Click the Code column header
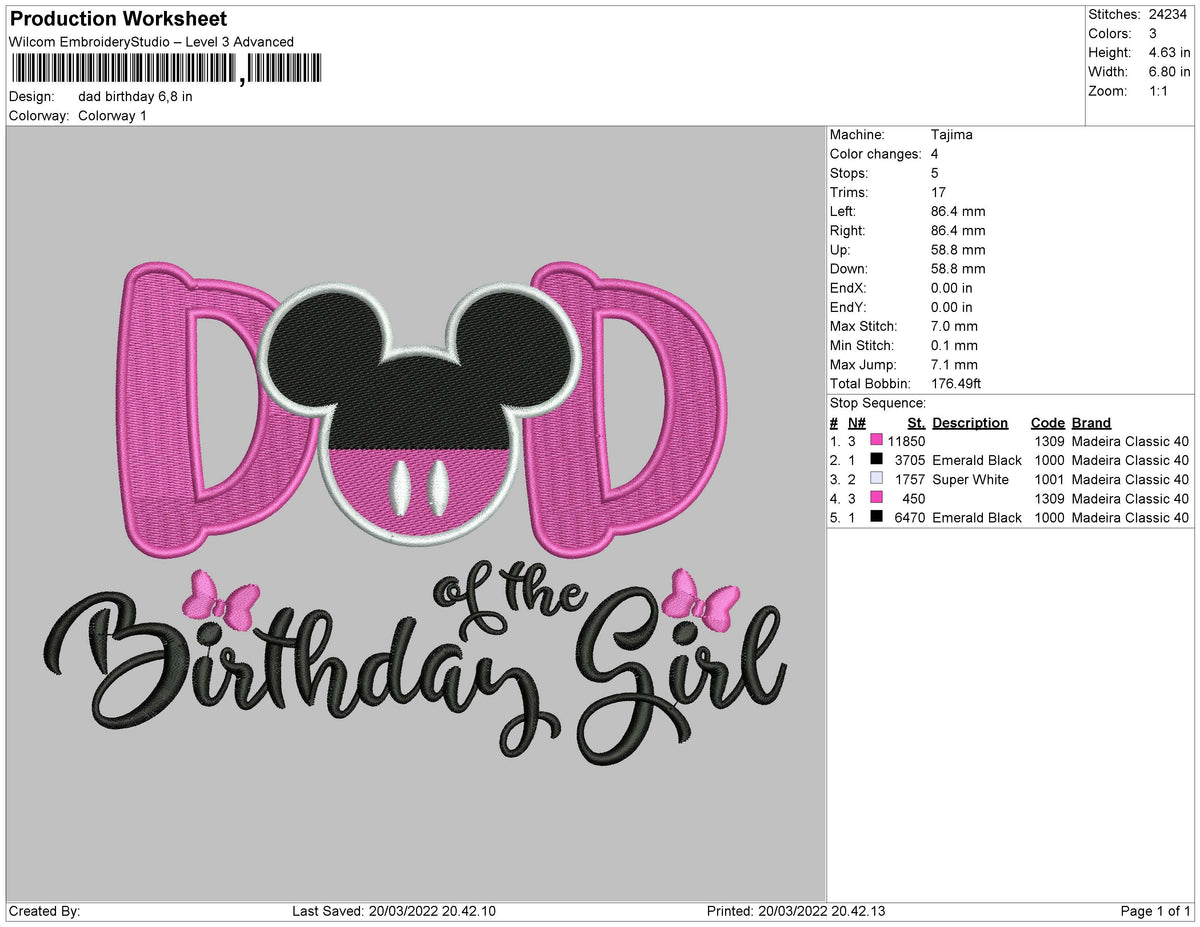 coord(1048,423)
